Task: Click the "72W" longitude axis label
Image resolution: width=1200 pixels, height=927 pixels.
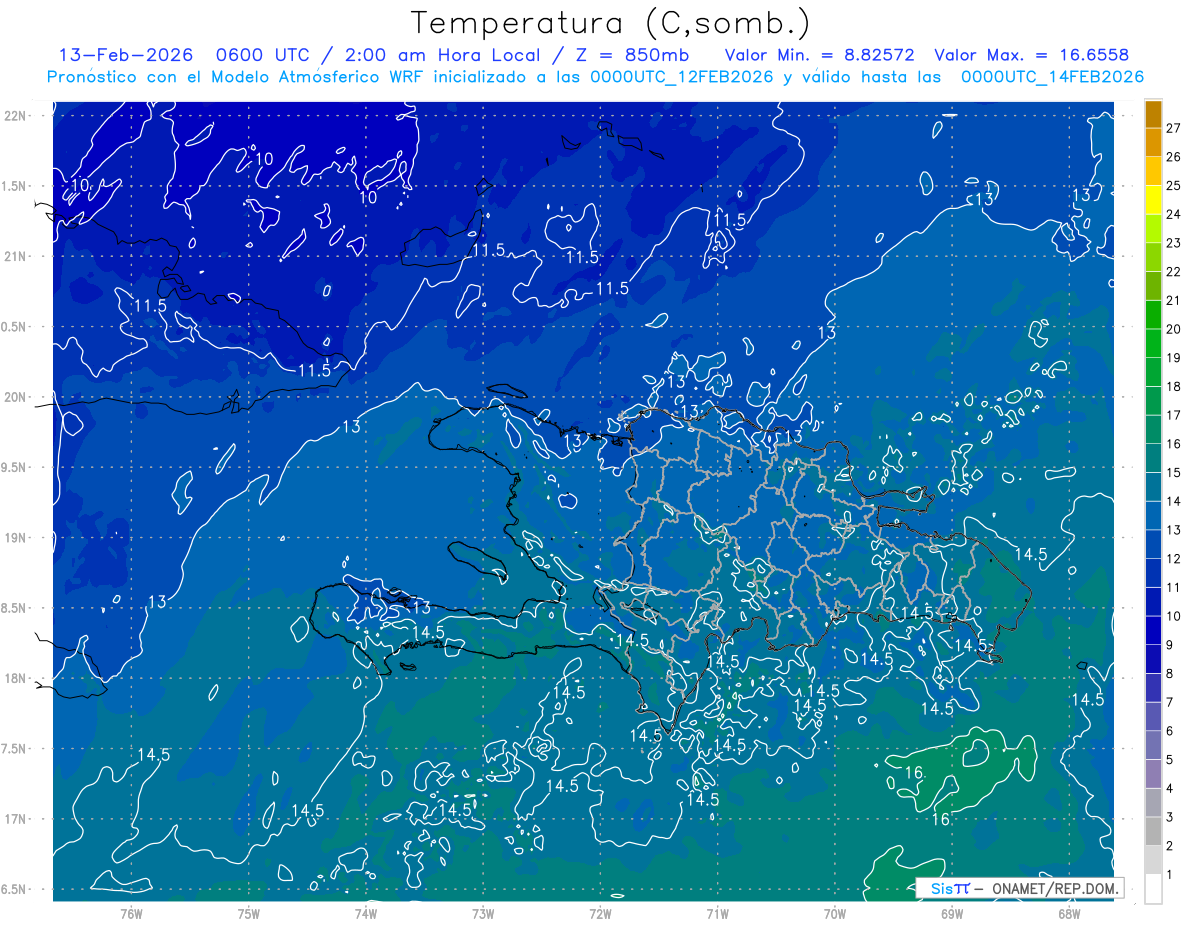Action: [x=600, y=914]
